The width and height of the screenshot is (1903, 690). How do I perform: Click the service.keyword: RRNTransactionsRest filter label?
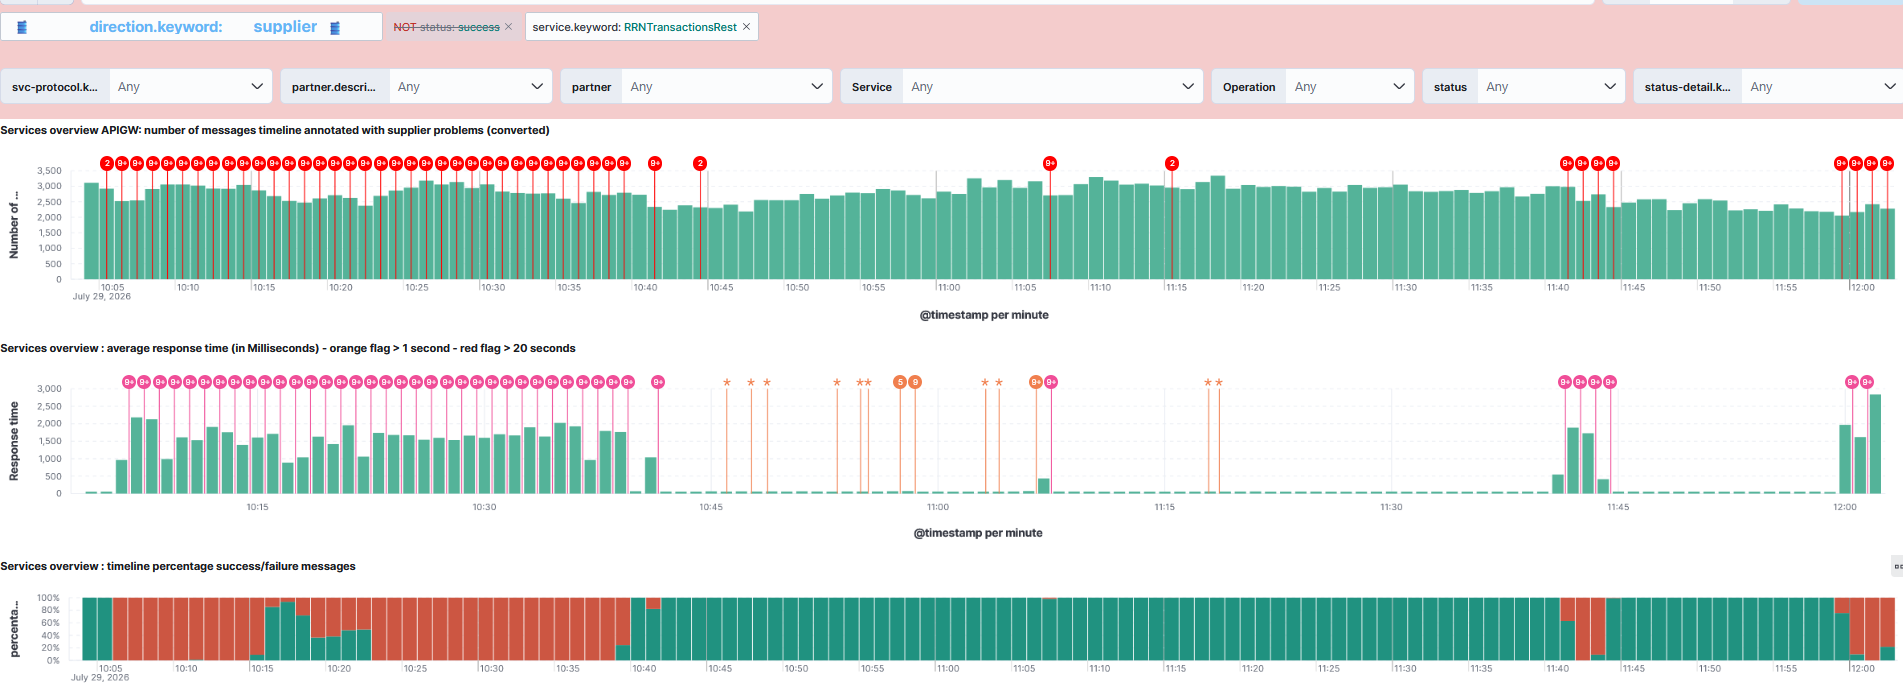pyautogui.click(x=635, y=27)
